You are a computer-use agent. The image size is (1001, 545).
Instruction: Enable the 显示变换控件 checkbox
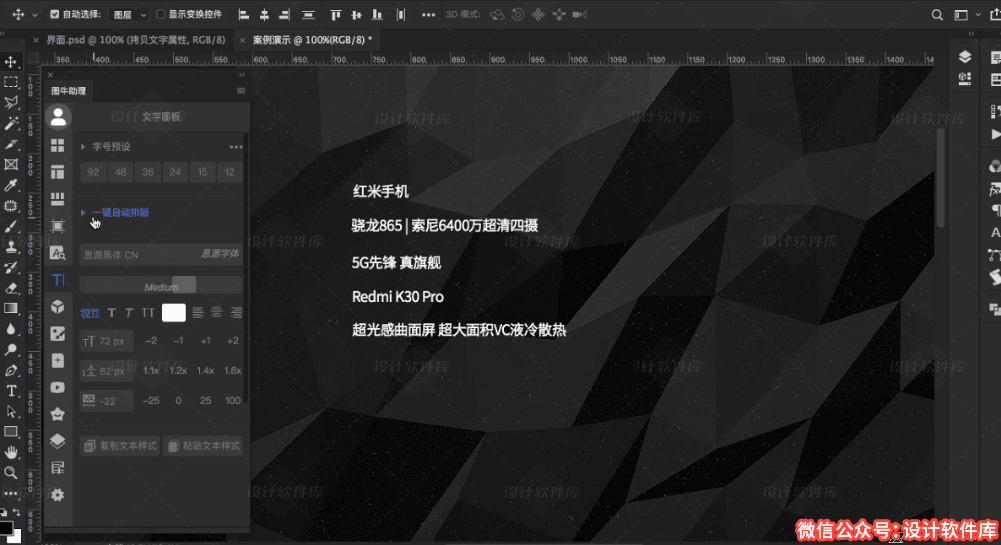(x=160, y=14)
